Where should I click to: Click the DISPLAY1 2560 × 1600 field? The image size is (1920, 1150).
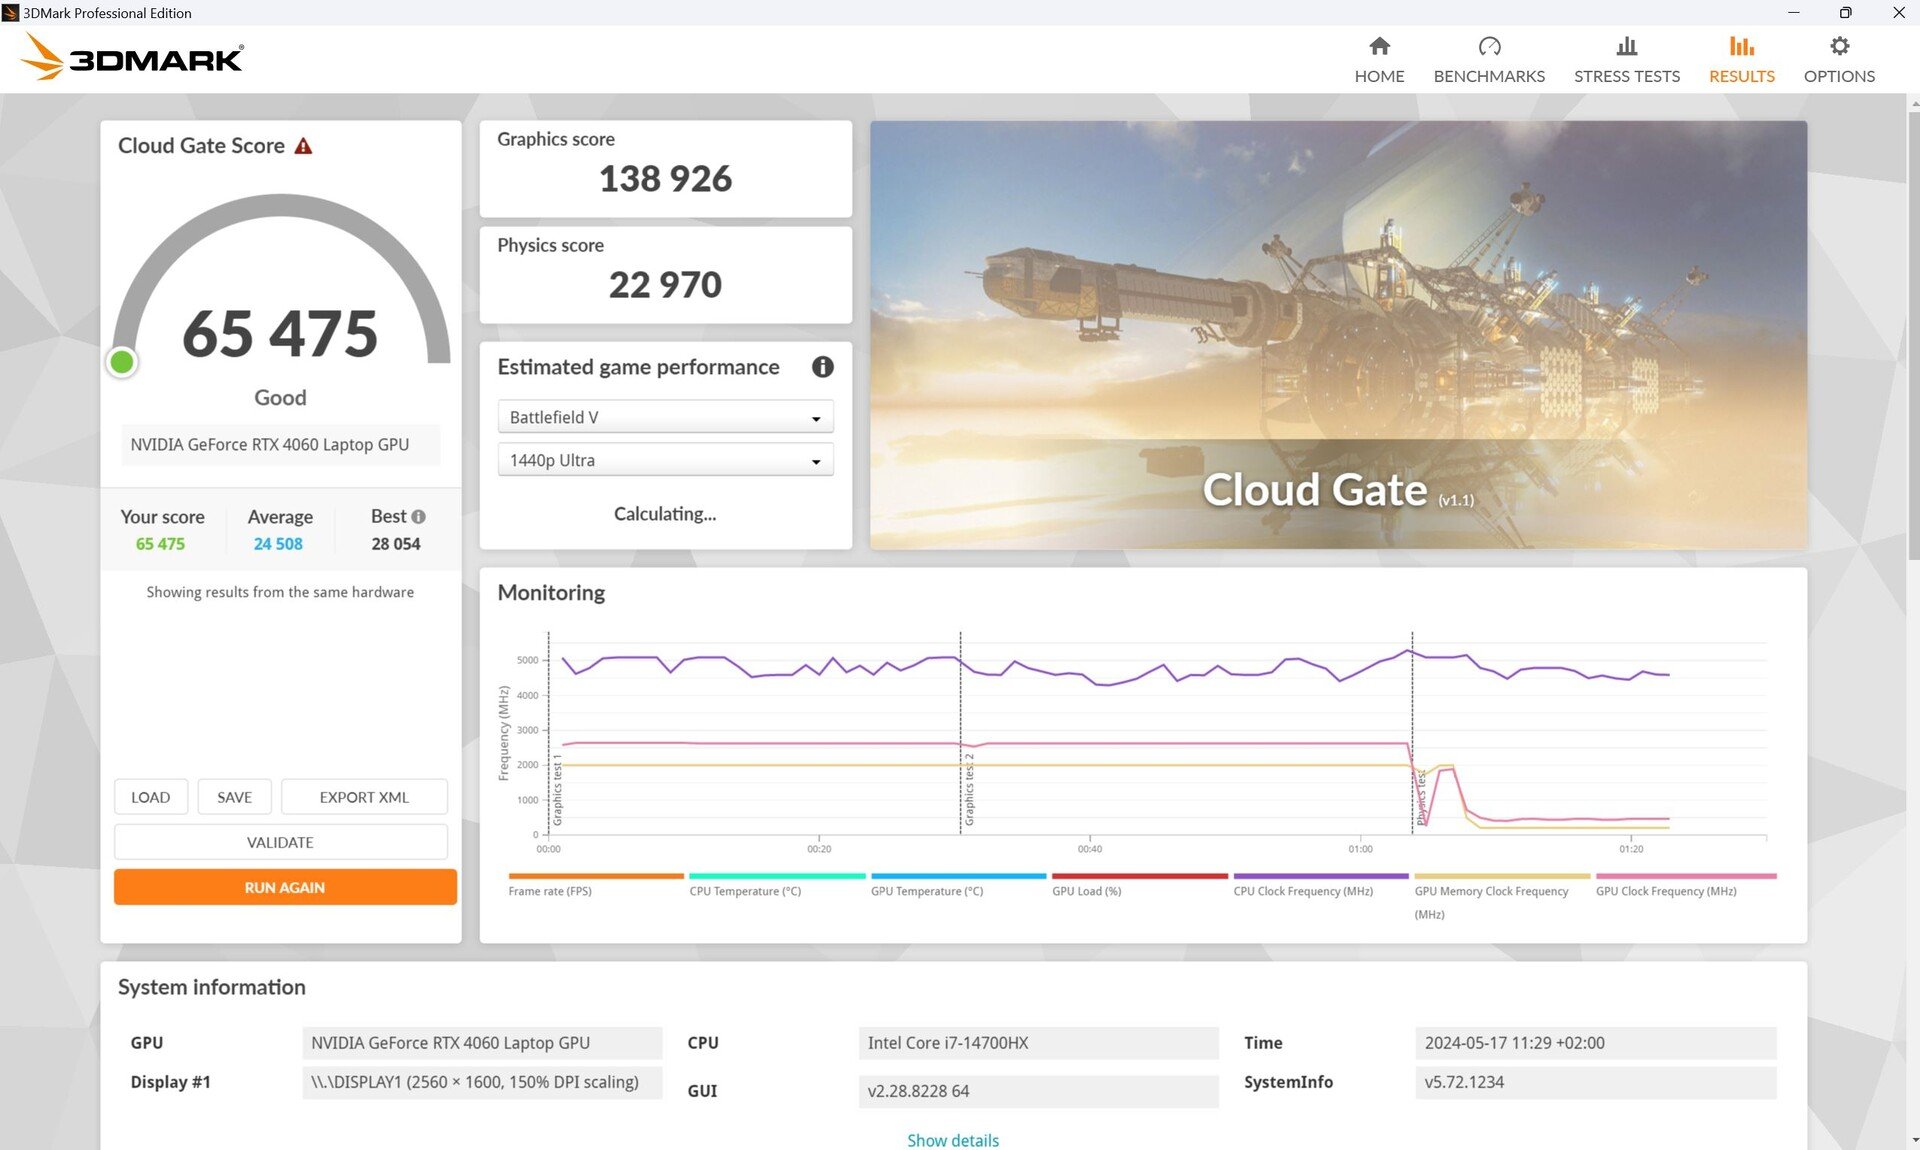pyautogui.click(x=482, y=1082)
